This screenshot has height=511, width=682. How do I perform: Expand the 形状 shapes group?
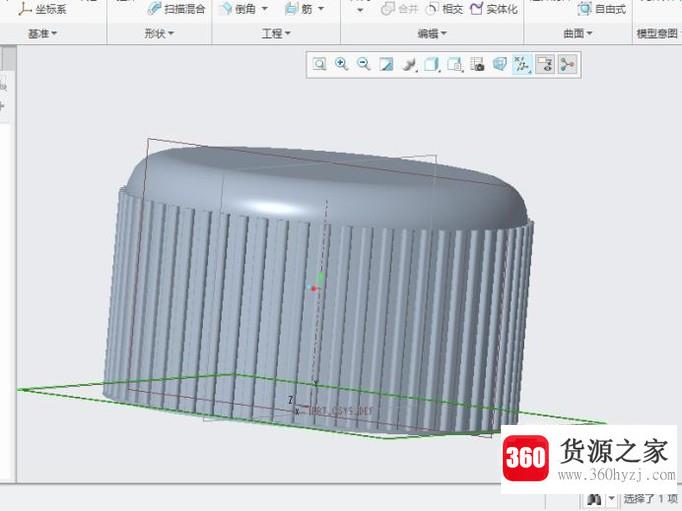(159, 33)
